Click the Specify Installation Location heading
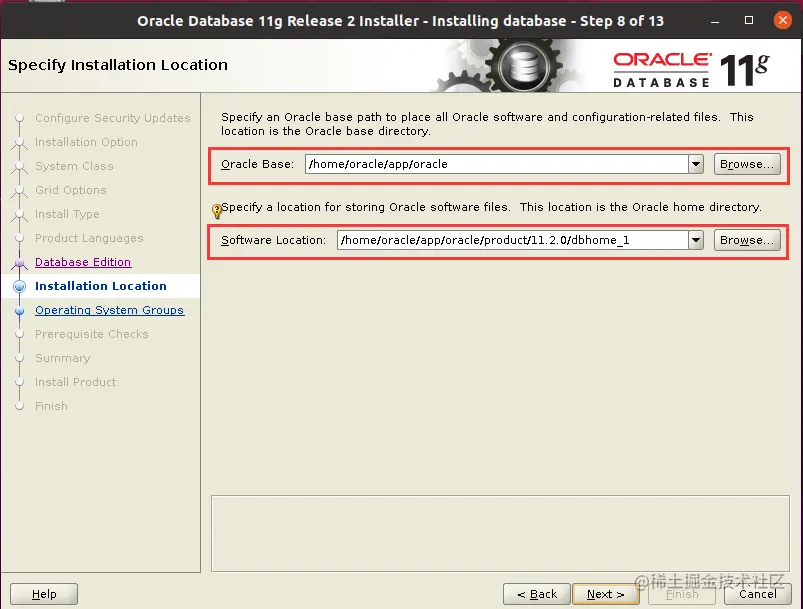The image size is (803, 609). coord(118,65)
